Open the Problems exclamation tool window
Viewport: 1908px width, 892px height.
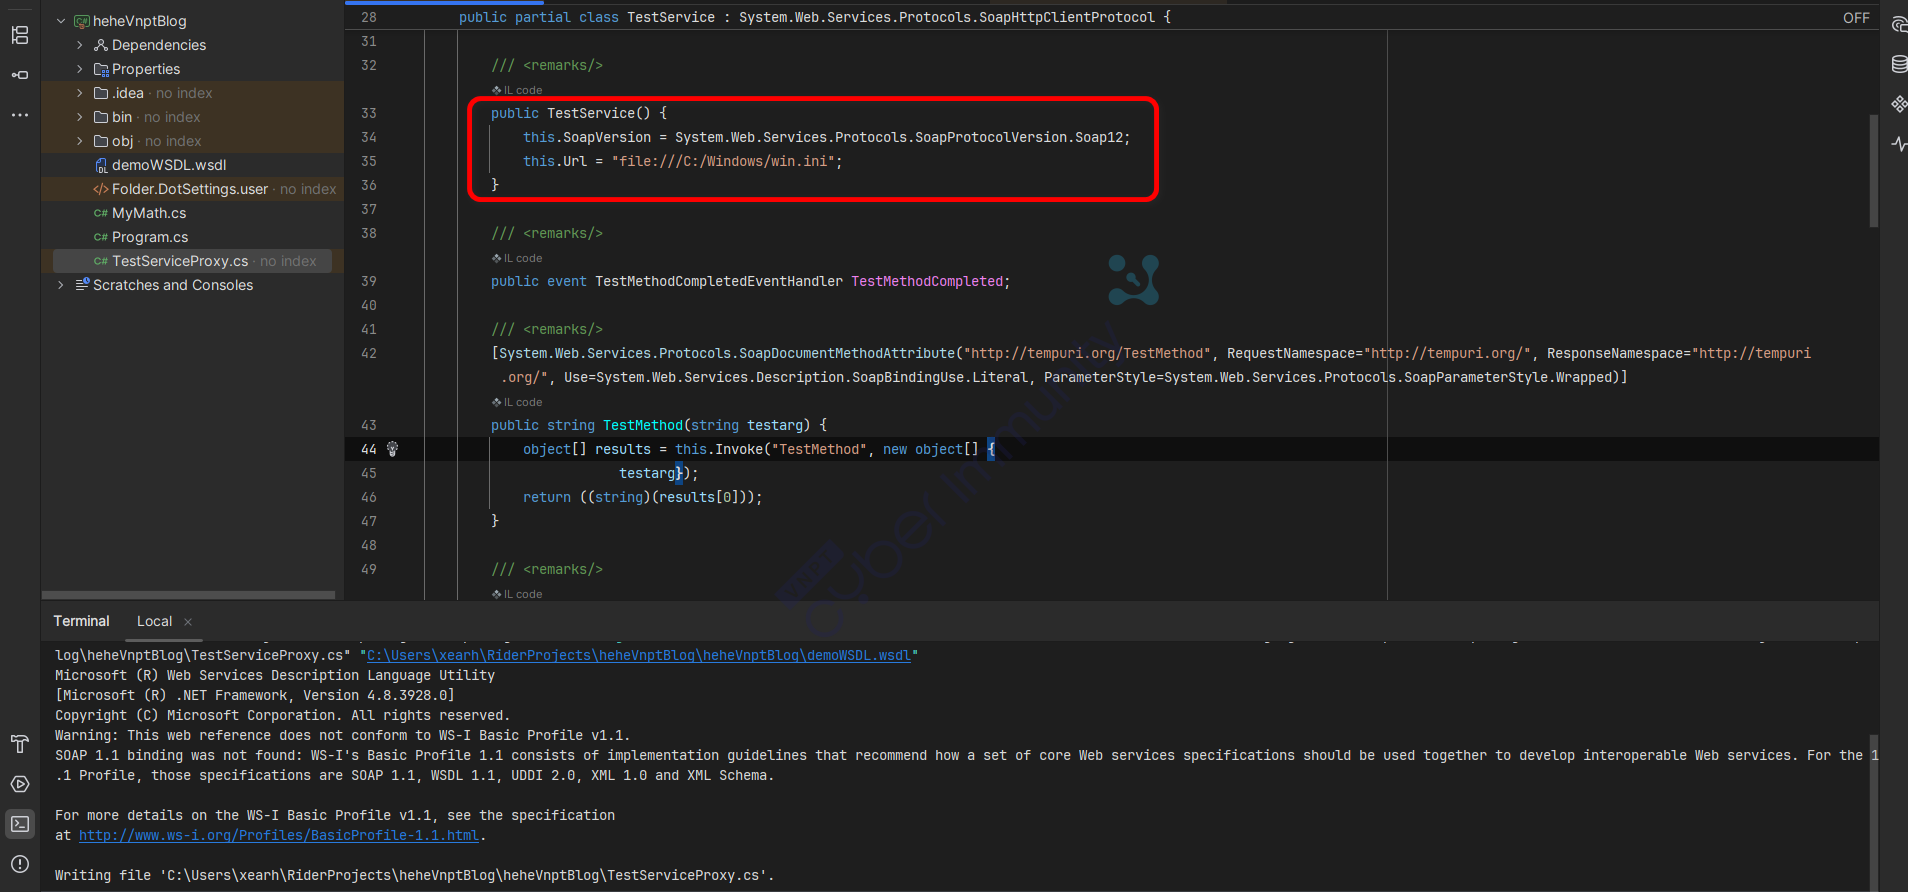coord(20,864)
